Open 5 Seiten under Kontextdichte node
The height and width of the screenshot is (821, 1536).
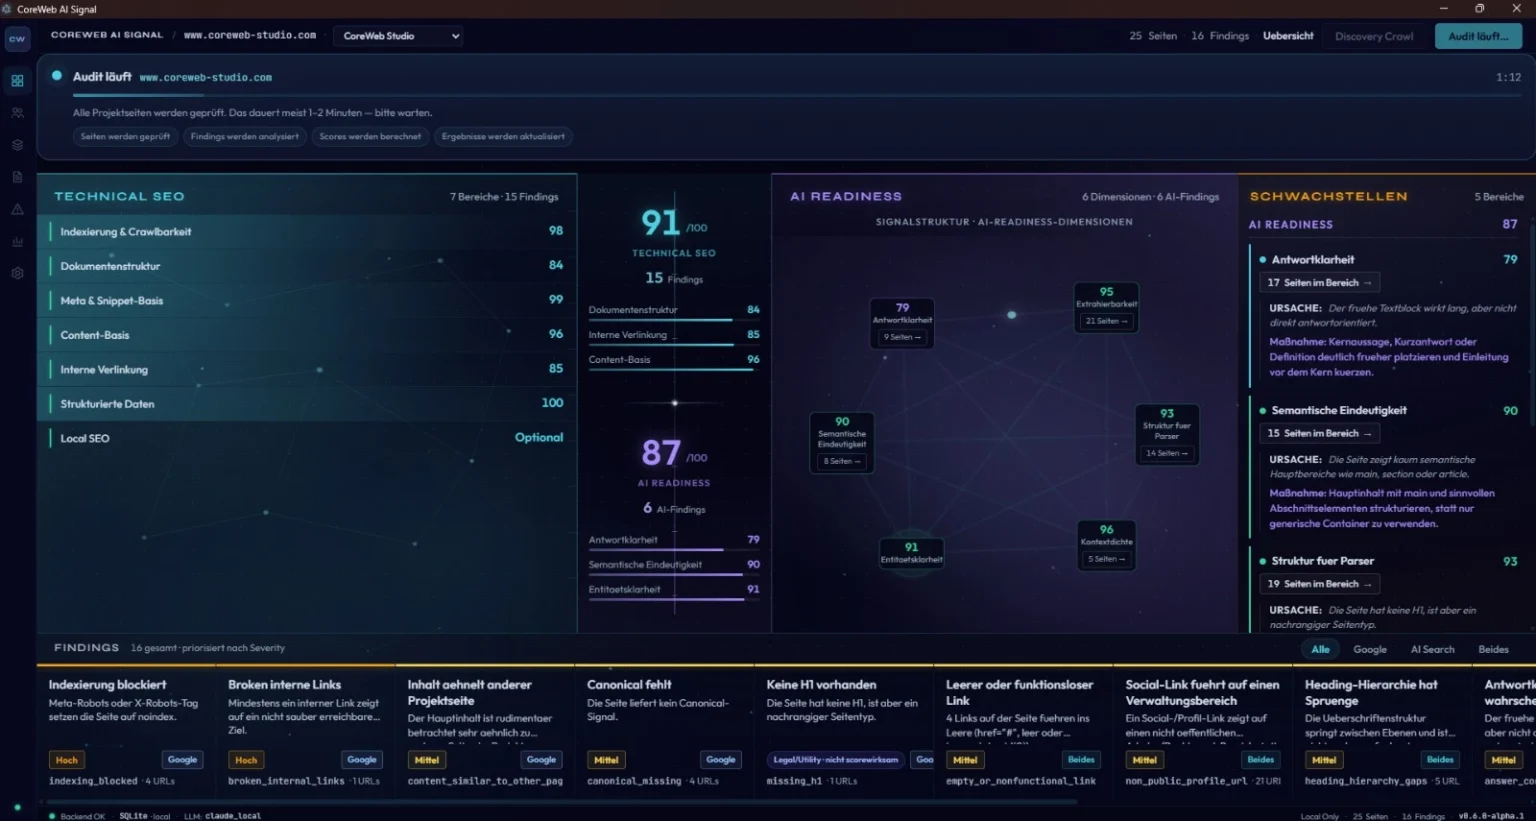click(x=1106, y=559)
